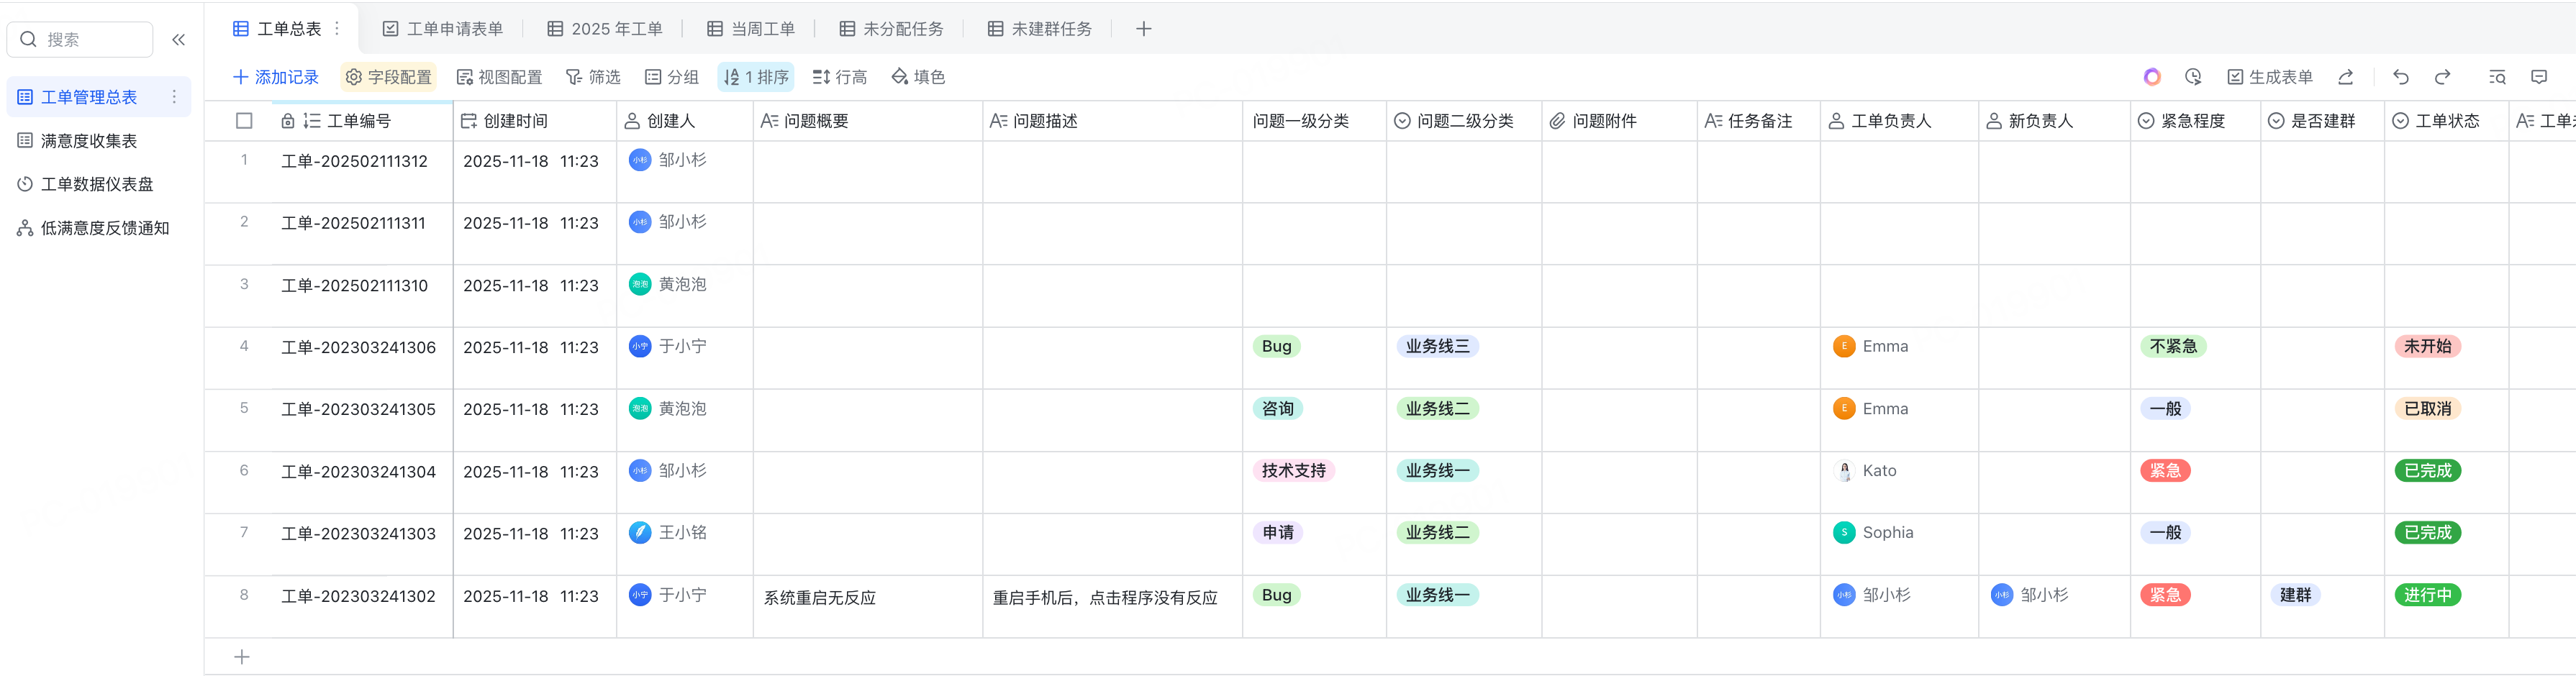This screenshot has height=676, width=2576.
Task: Switch to the 2025 年工单 tab
Action: [x=605, y=29]
